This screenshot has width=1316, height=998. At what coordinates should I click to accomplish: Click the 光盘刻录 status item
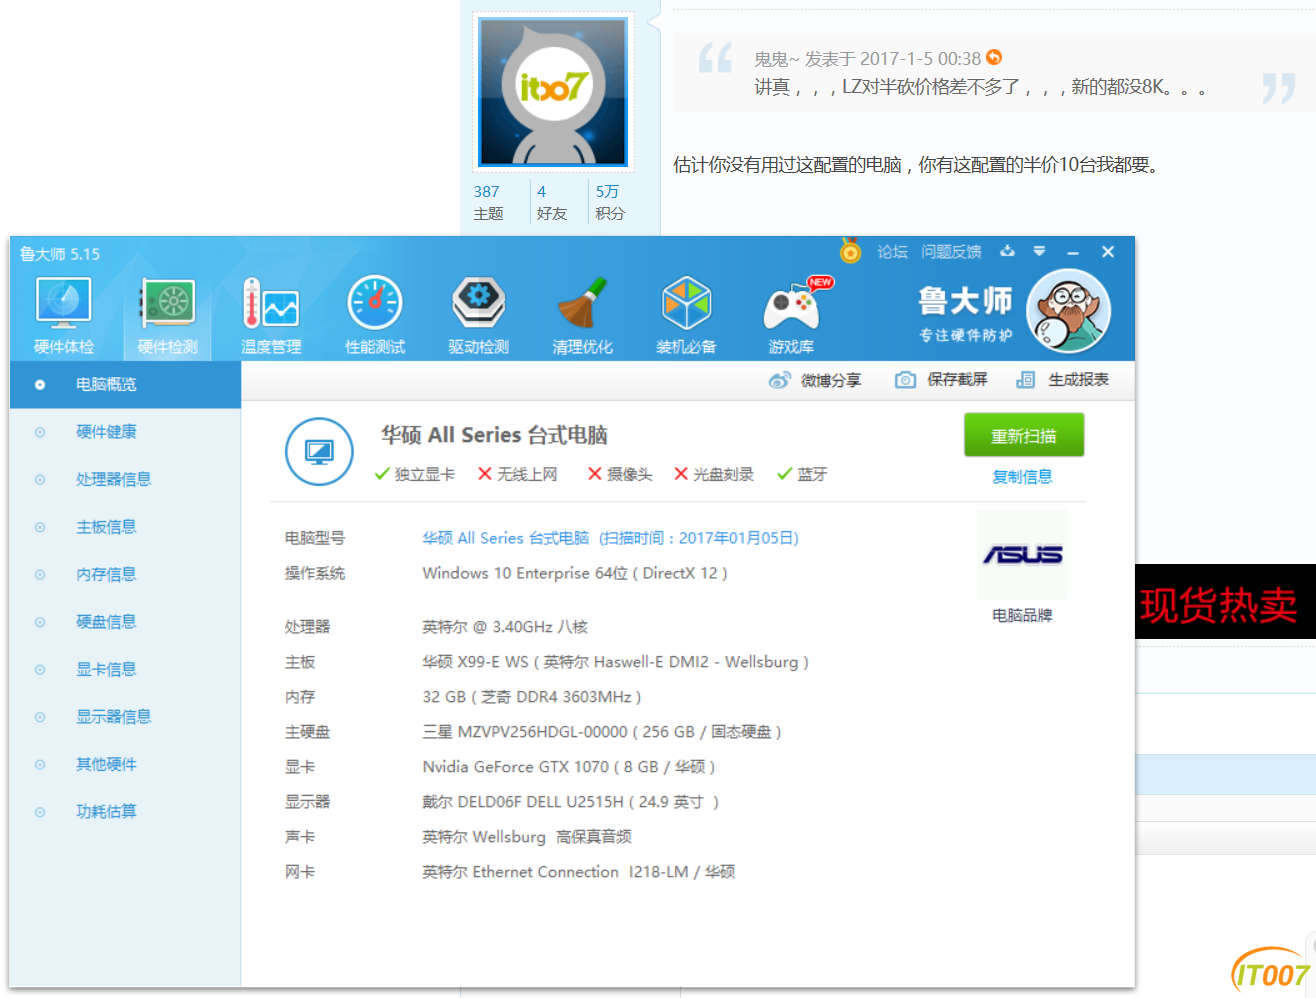click(x=714, y=474)
